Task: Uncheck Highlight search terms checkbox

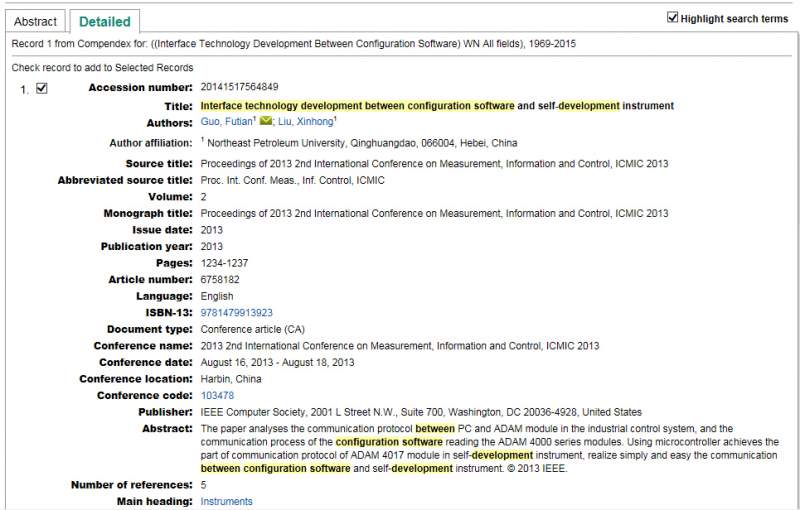Action: click(x=672, y=18)
